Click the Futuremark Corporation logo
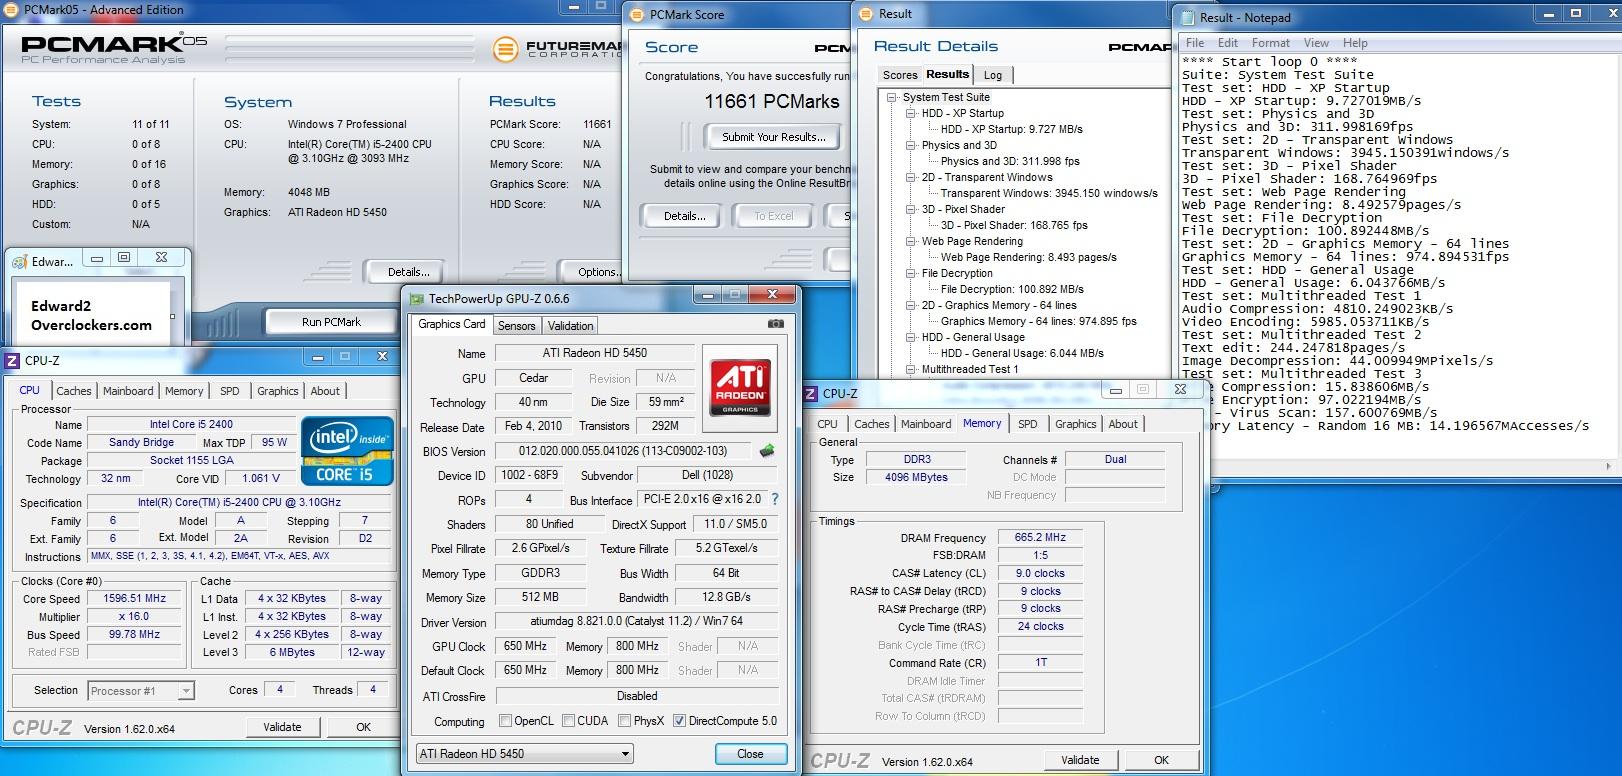1622x776 pixels. coord(555,48)
